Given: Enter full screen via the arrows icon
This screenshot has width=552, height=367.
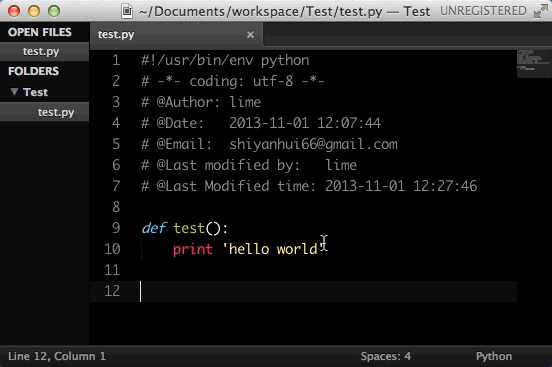Looking at the screenshot, I should (x=540, y=11).
